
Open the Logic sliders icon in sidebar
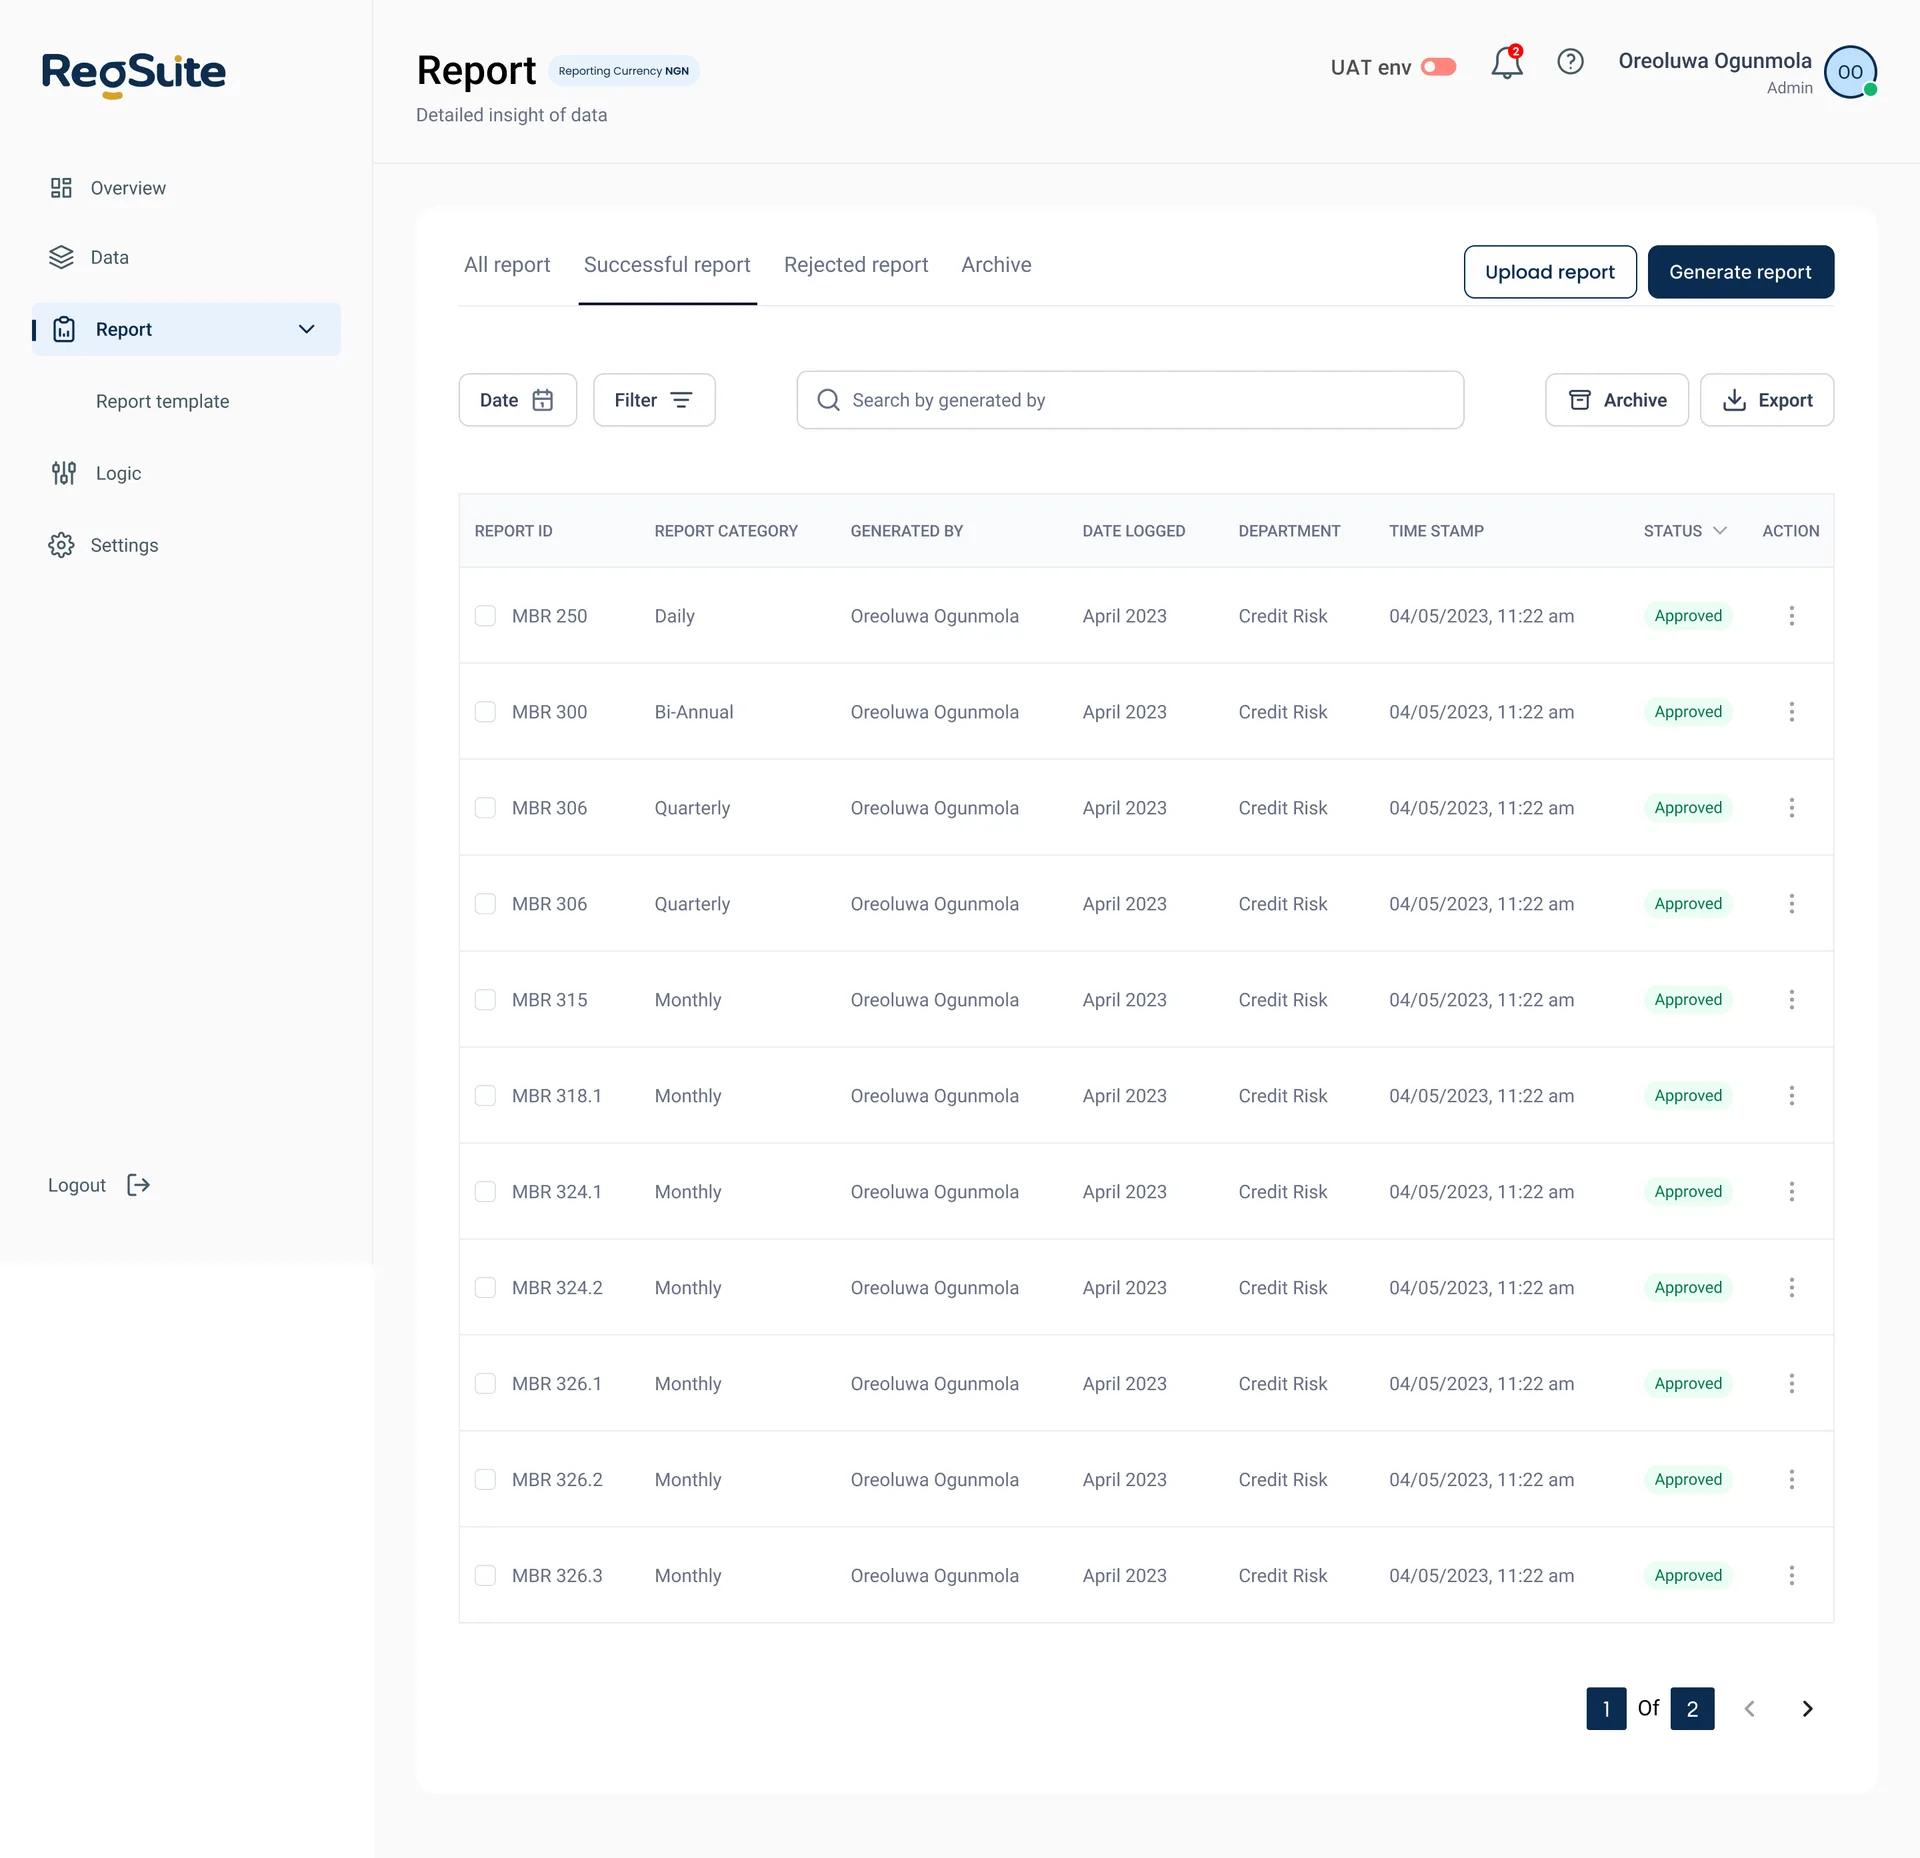tap(64, 473)
